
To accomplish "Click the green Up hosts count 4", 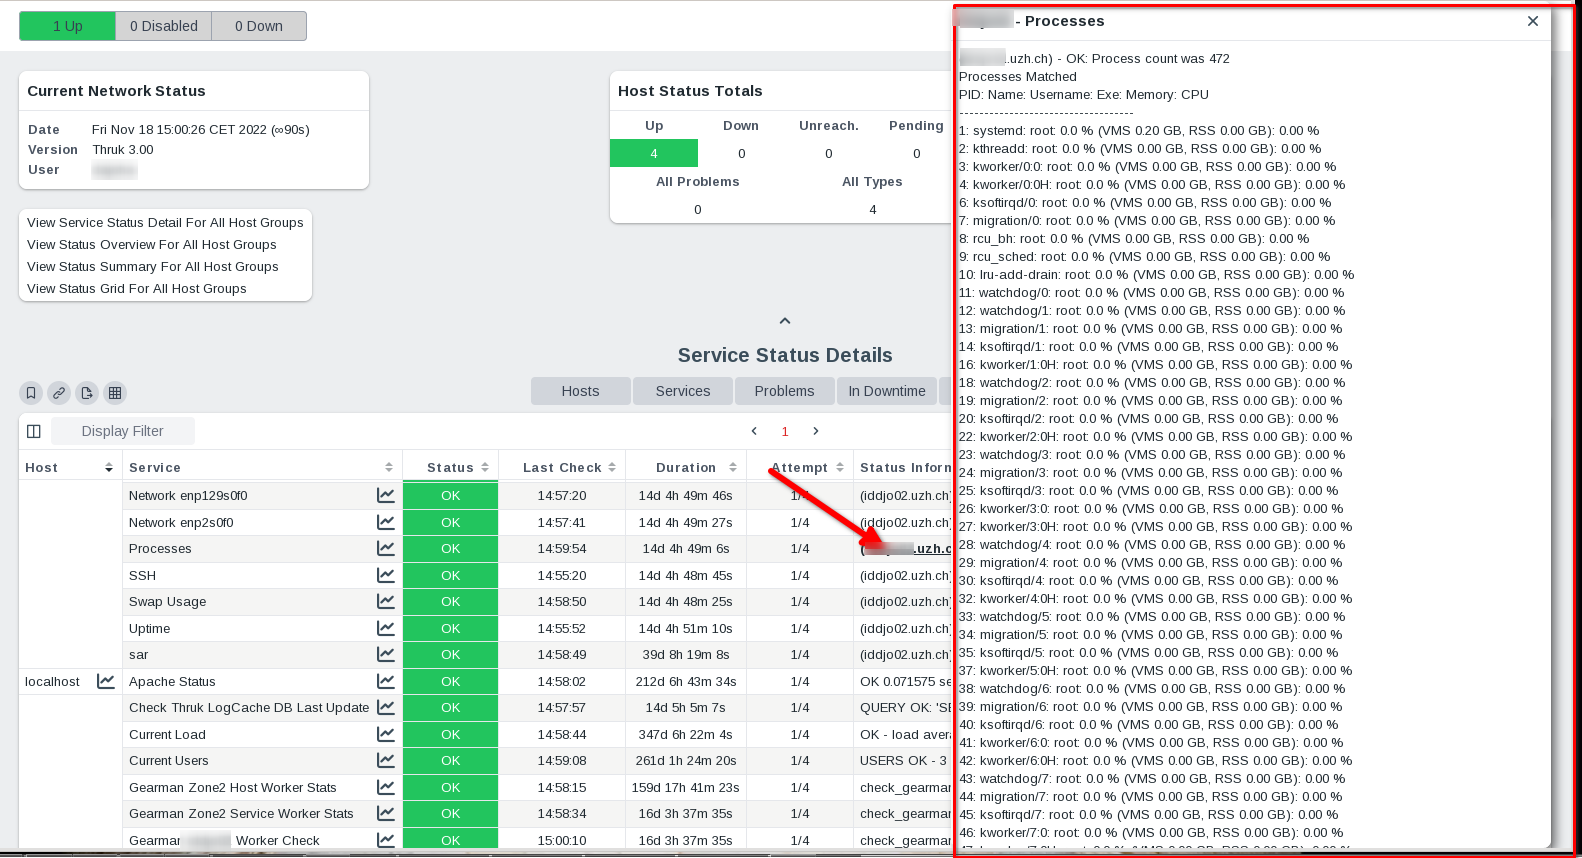I will click(654, 153).
